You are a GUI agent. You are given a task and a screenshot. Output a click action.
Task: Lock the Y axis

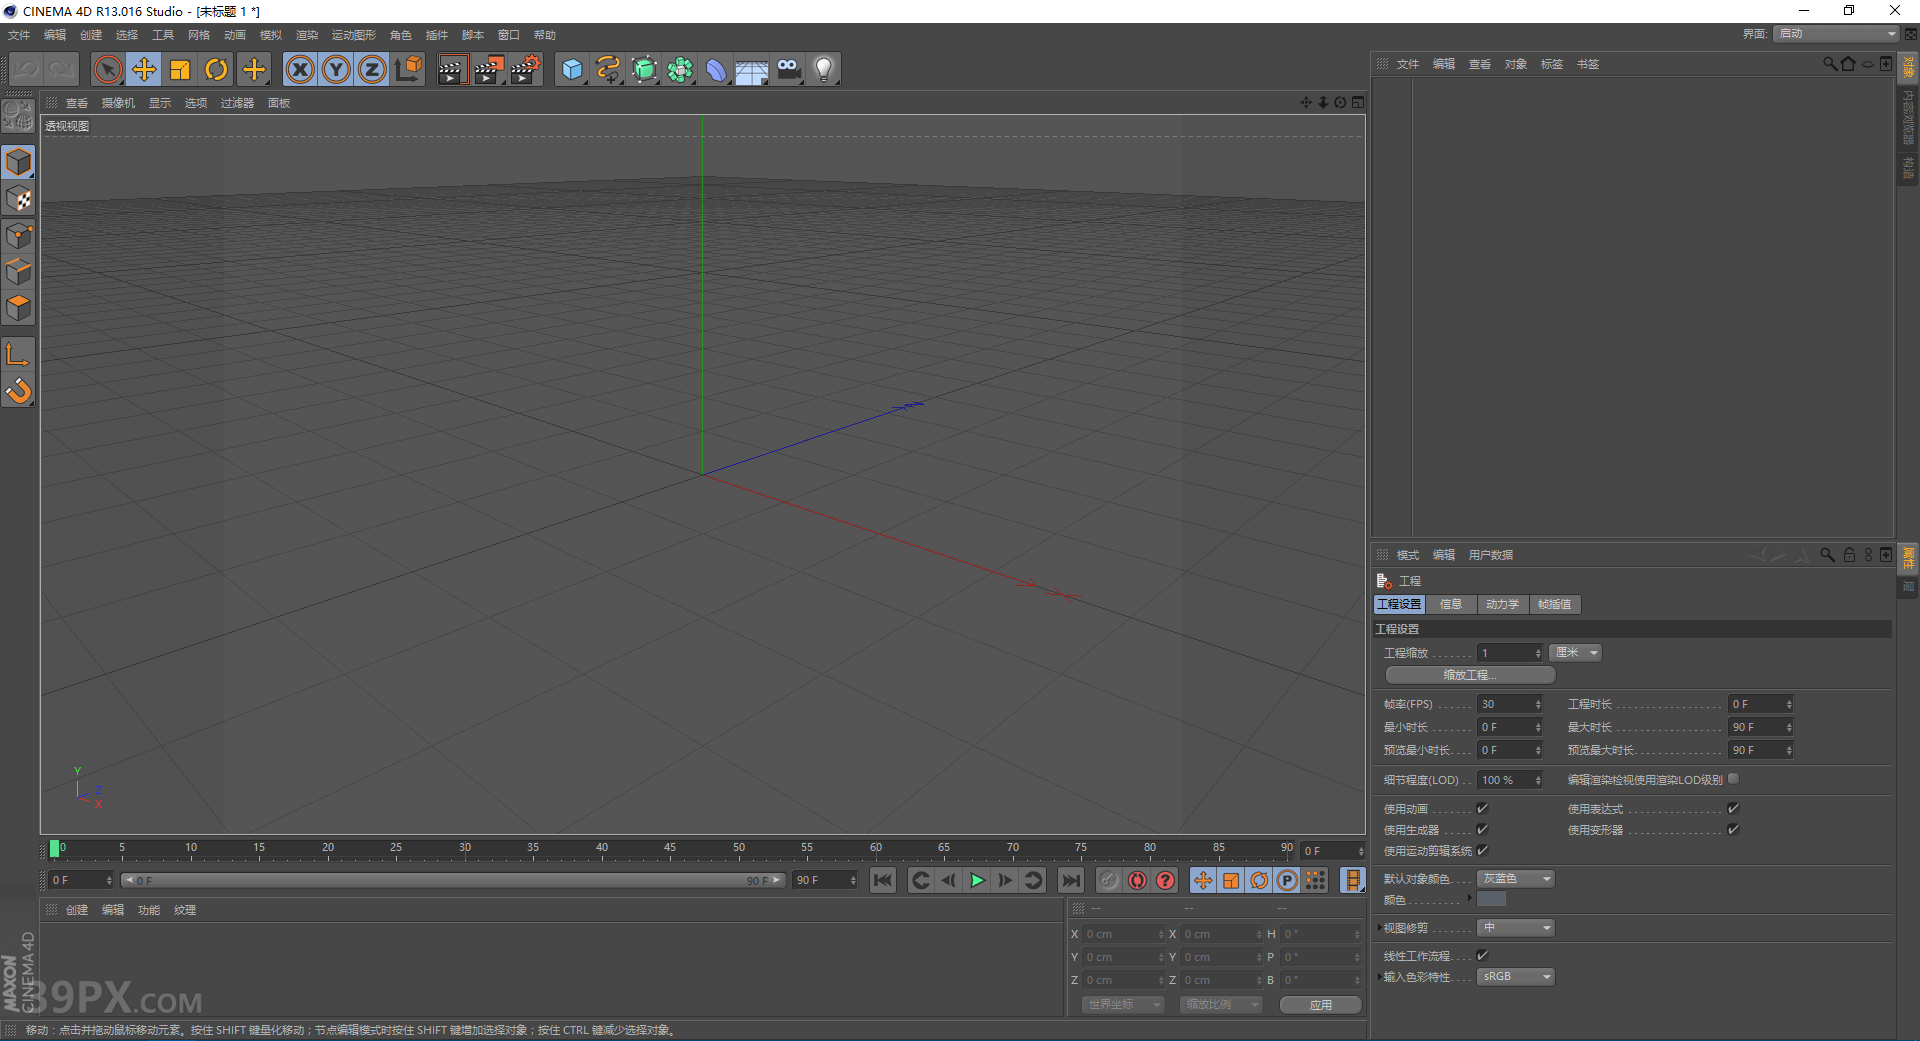coord(336,69)
